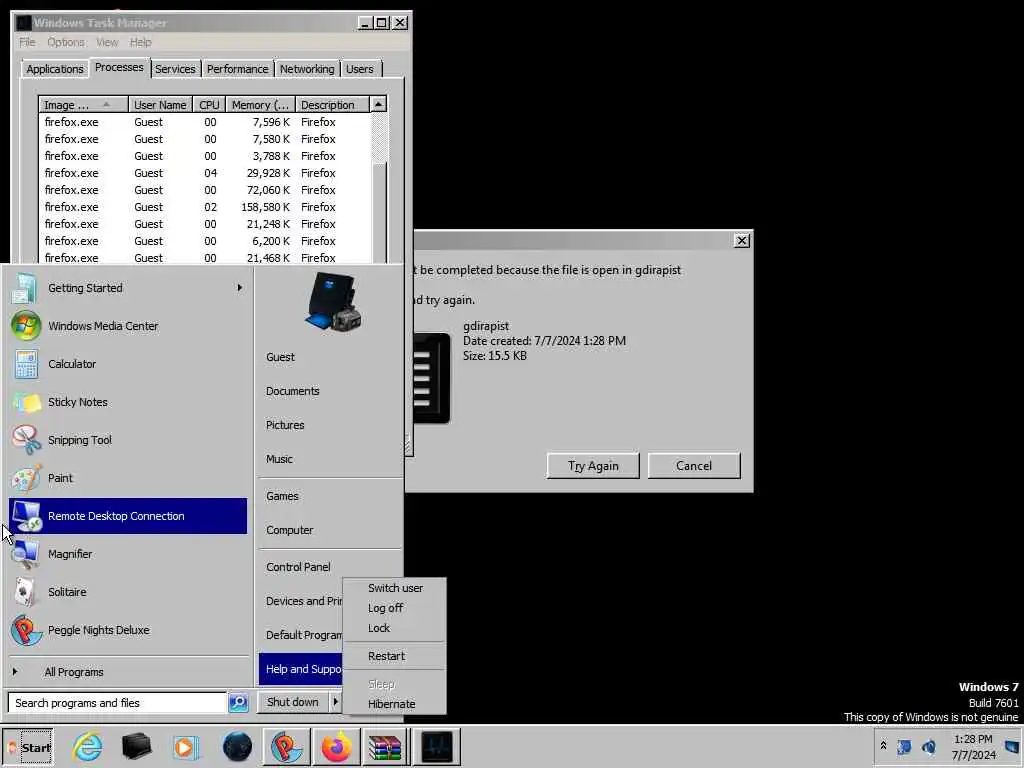
Task: Open Magnifier
Action: pyautogui.click(x=128, y=554)
